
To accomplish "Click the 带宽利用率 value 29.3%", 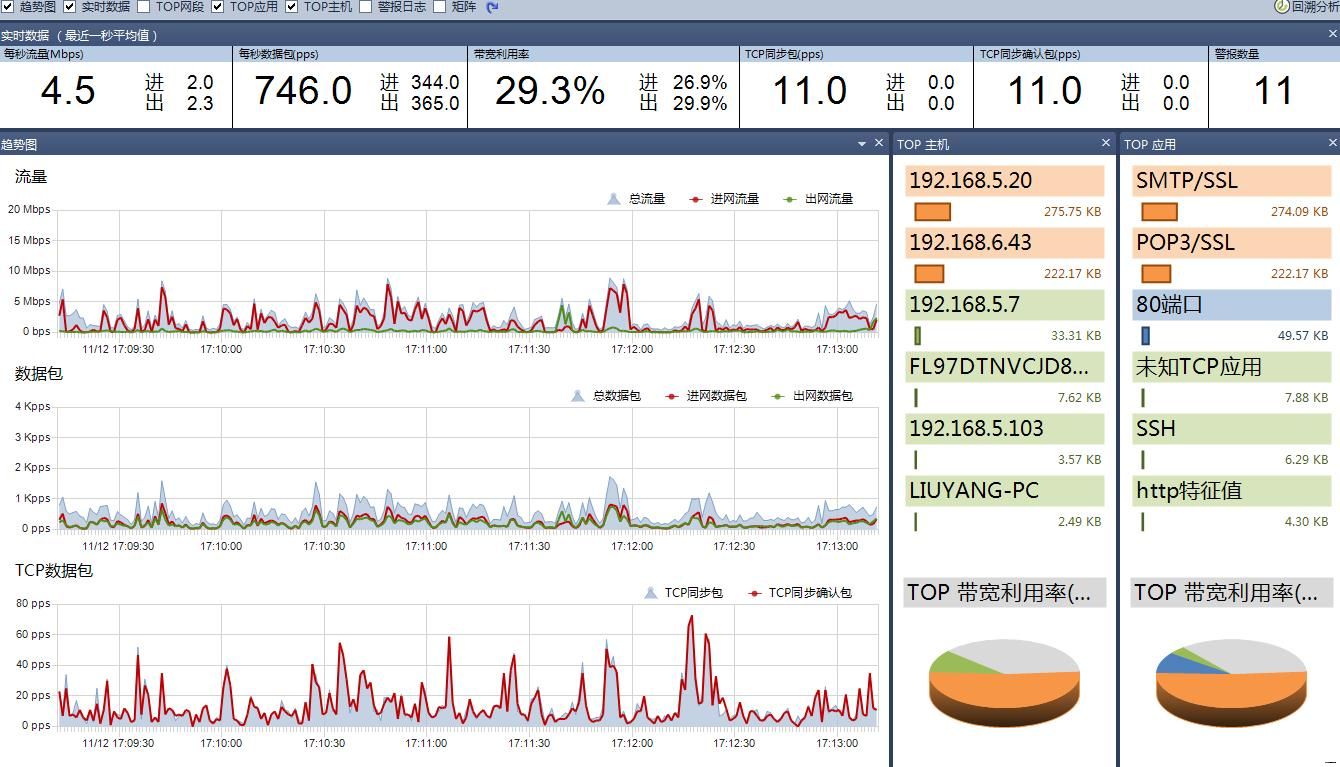I will pyautogui.click(x=550, y=91).
